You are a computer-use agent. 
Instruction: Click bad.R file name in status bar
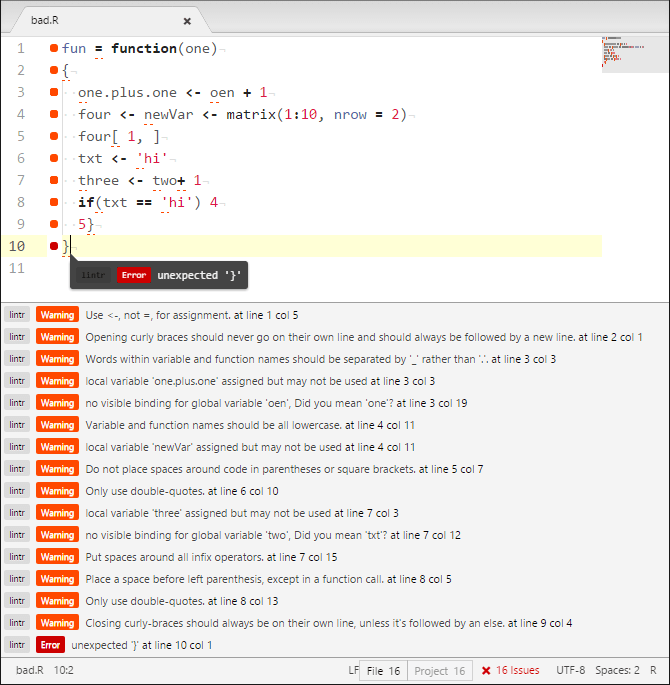pyautogui.click(x=29, y=670)
